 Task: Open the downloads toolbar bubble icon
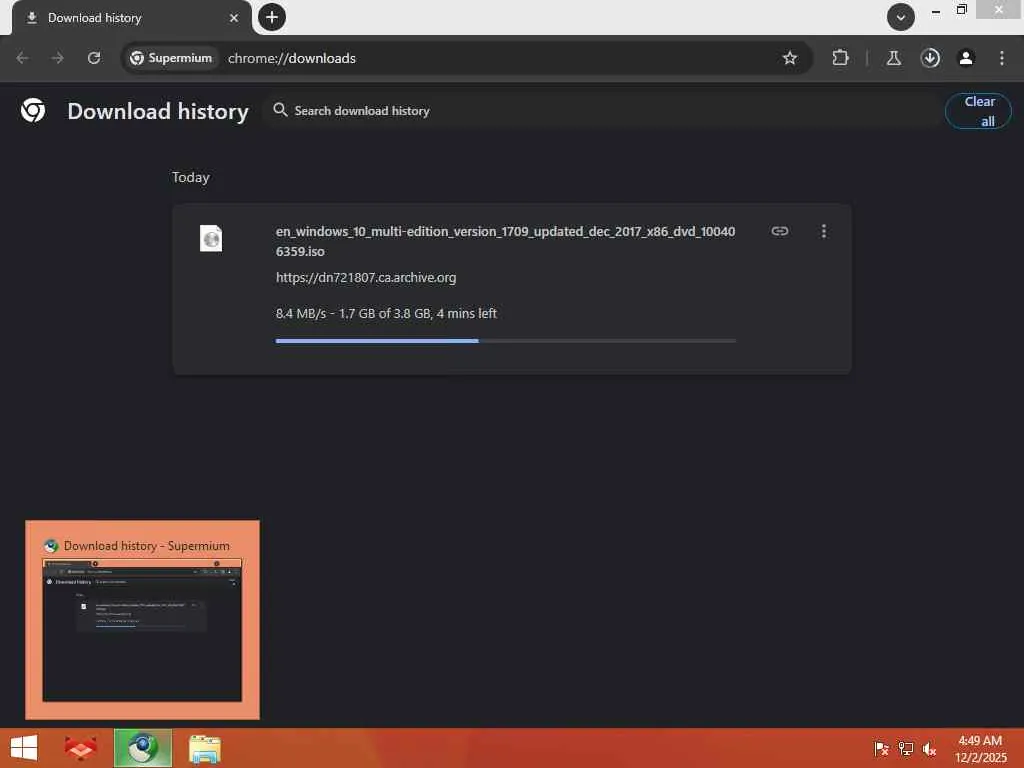click(x=930, y=58)
